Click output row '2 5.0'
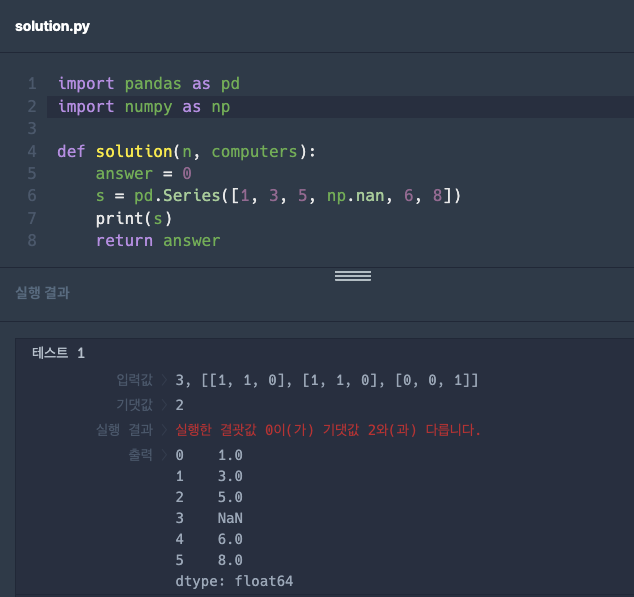Screen dimensions: 634x597 point(209,497)
